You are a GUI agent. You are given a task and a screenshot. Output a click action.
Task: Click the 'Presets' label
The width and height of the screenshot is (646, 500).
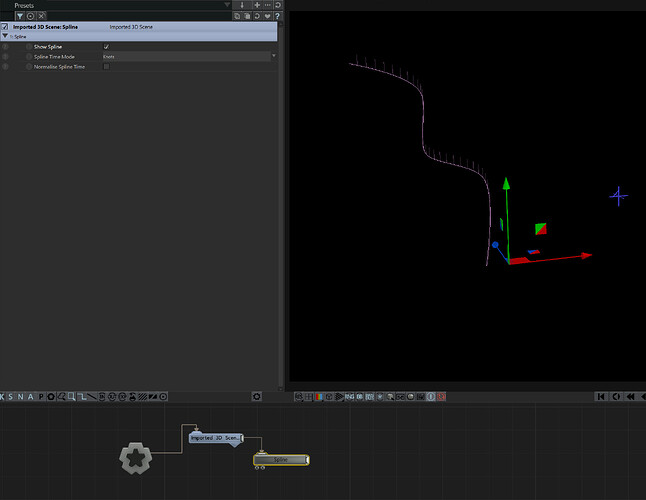24,5
